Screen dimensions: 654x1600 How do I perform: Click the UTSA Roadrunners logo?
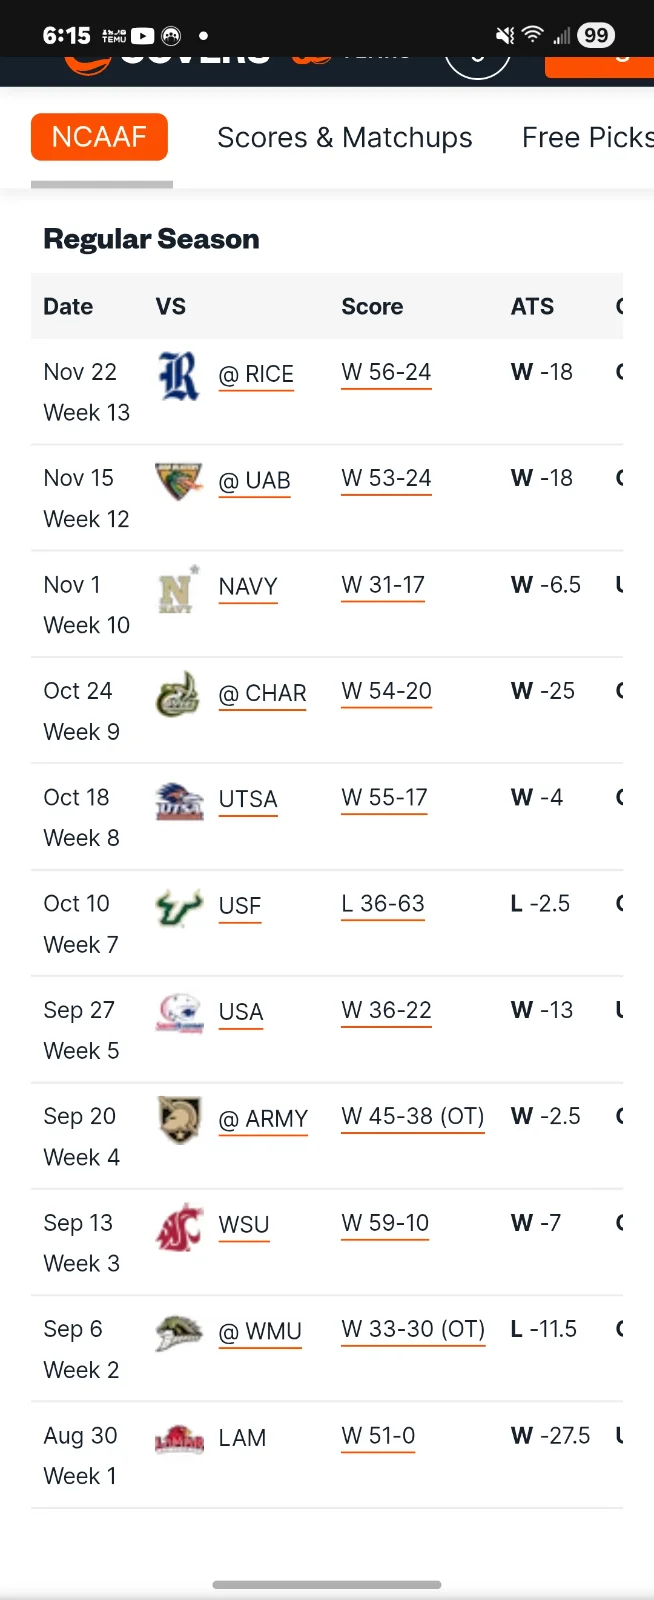[179, 801]
